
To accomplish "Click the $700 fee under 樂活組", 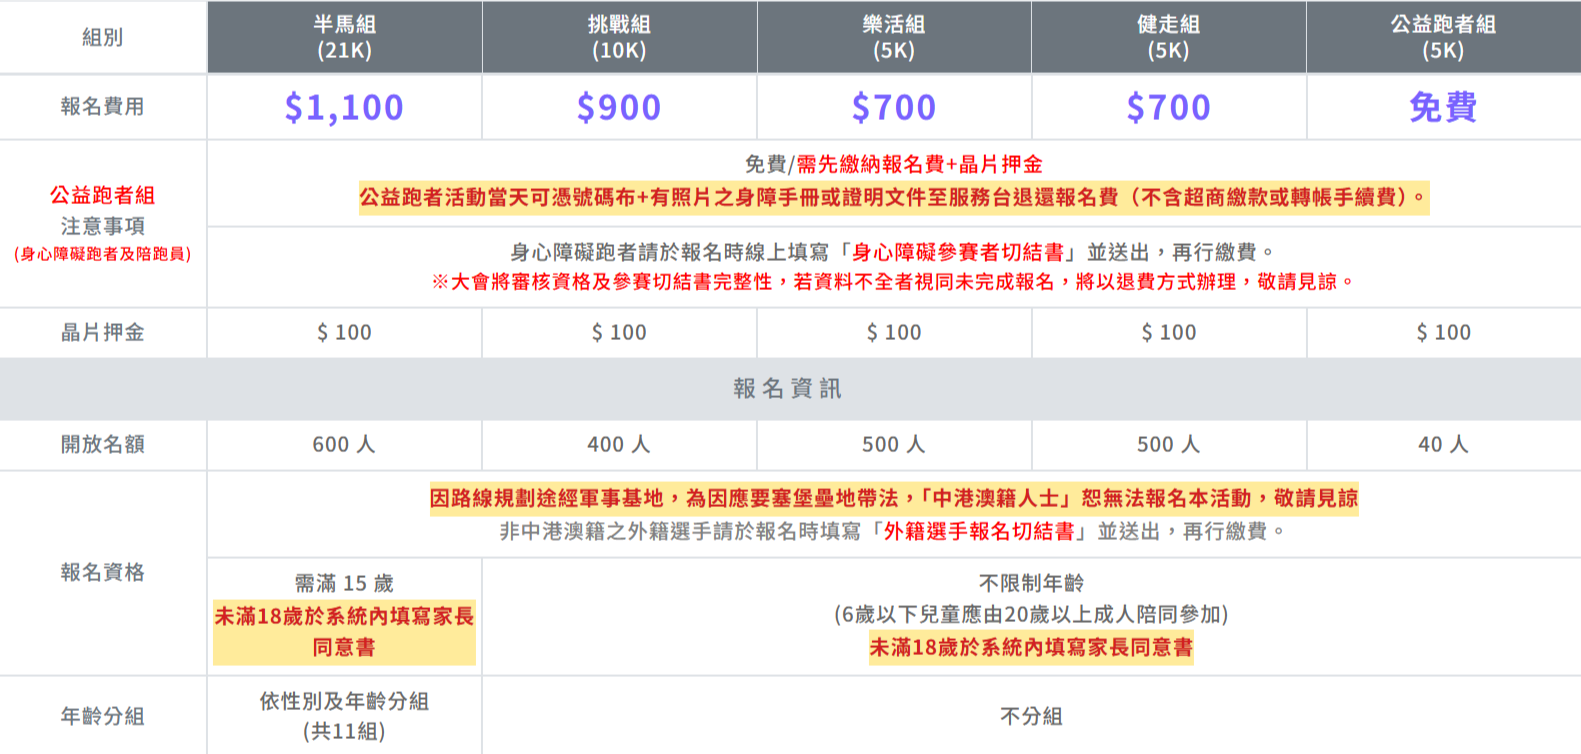I will 894,107.
